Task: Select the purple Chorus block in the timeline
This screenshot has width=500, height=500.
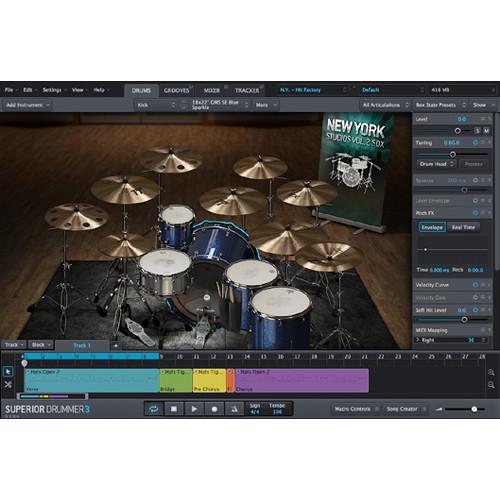Action: coord(302,380)
